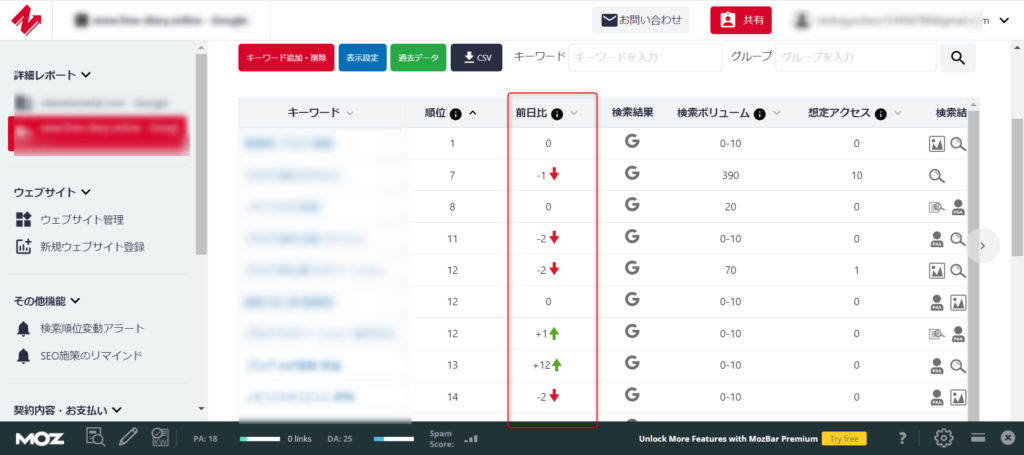Click the table scrollbar up arrow
Viewport: 1024px width, 455px height.
974,104
